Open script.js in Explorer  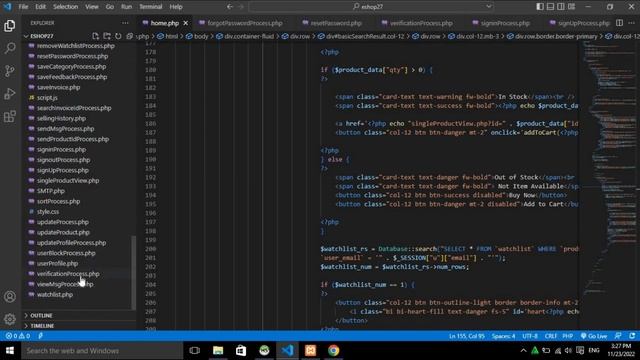[x=47, y=98]
